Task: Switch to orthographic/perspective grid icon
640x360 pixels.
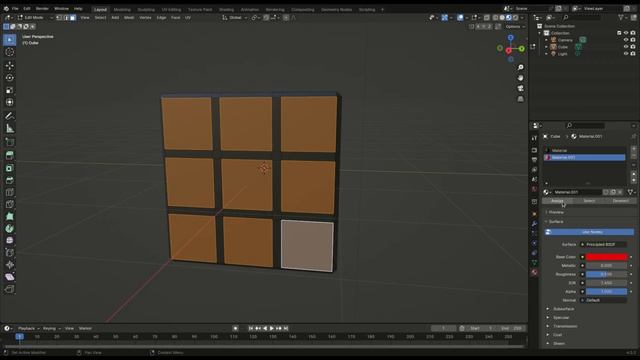Action: coord(520,99)
